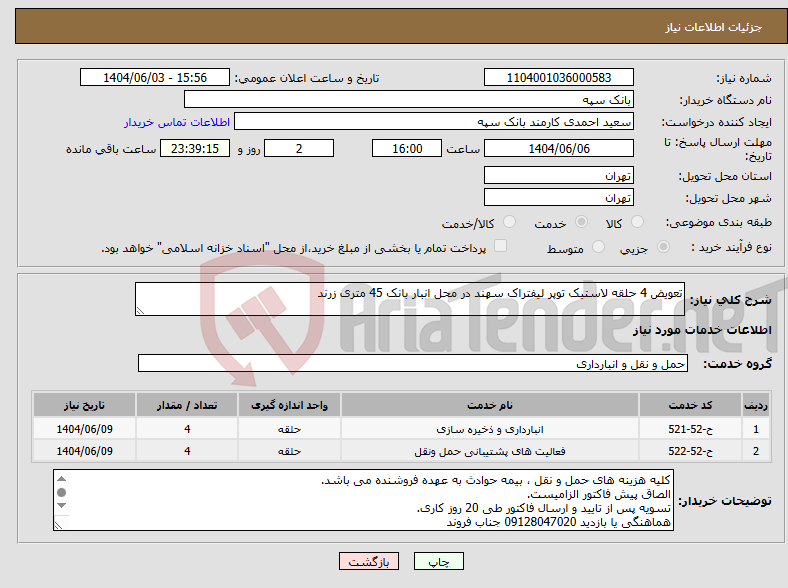The image size is (788, 588).
Task: Click the حلقه unit cell in row 2
Action: [289, 451]
